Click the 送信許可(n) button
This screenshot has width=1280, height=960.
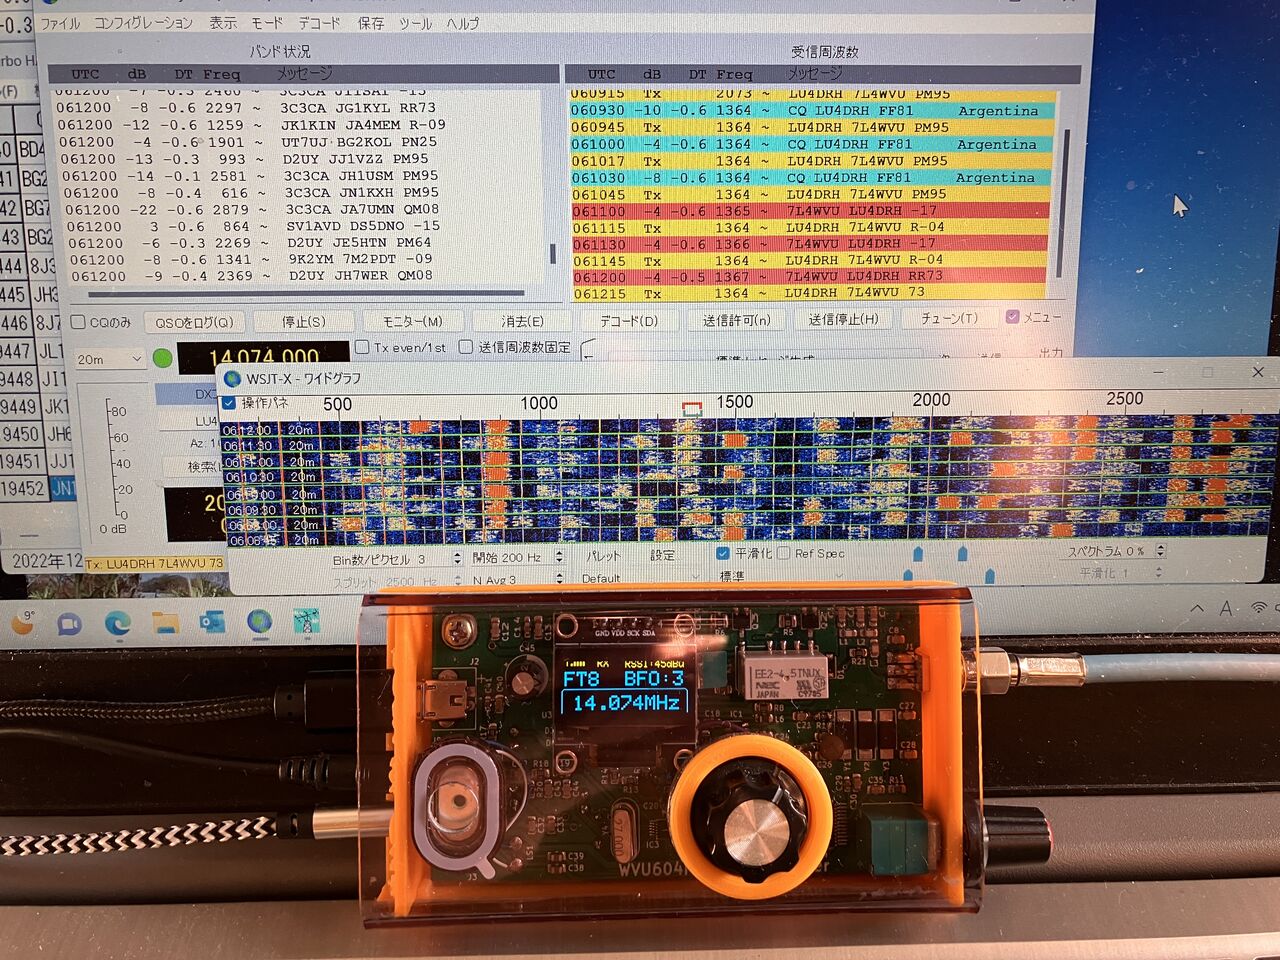coord(737,320)
